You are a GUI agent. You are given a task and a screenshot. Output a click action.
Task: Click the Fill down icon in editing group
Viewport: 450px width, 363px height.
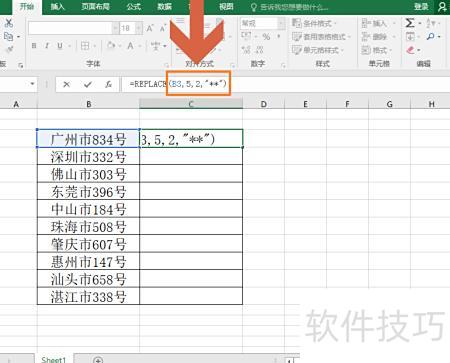coord(410,36)
